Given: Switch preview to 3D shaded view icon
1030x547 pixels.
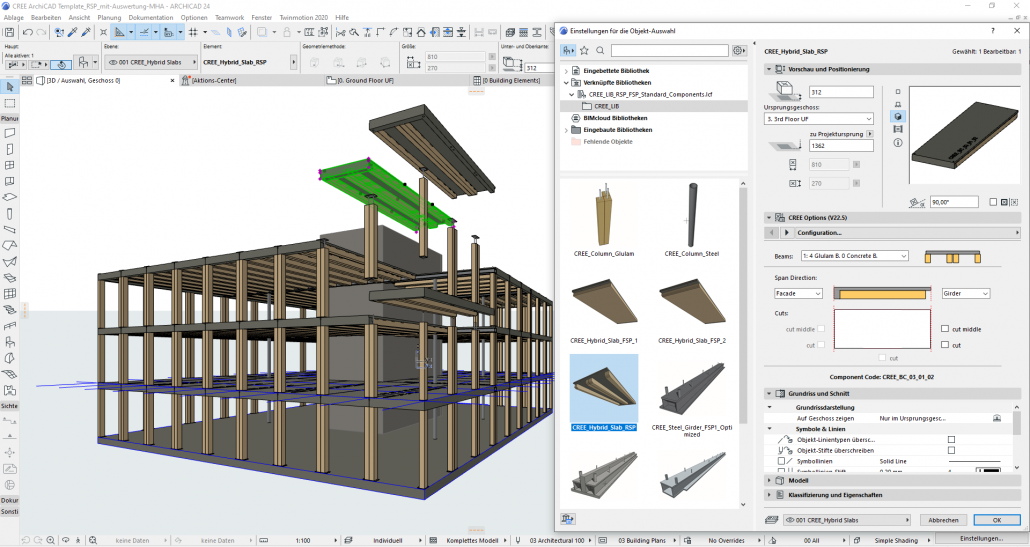Looking at the screenshot, I should pos(897,116).
